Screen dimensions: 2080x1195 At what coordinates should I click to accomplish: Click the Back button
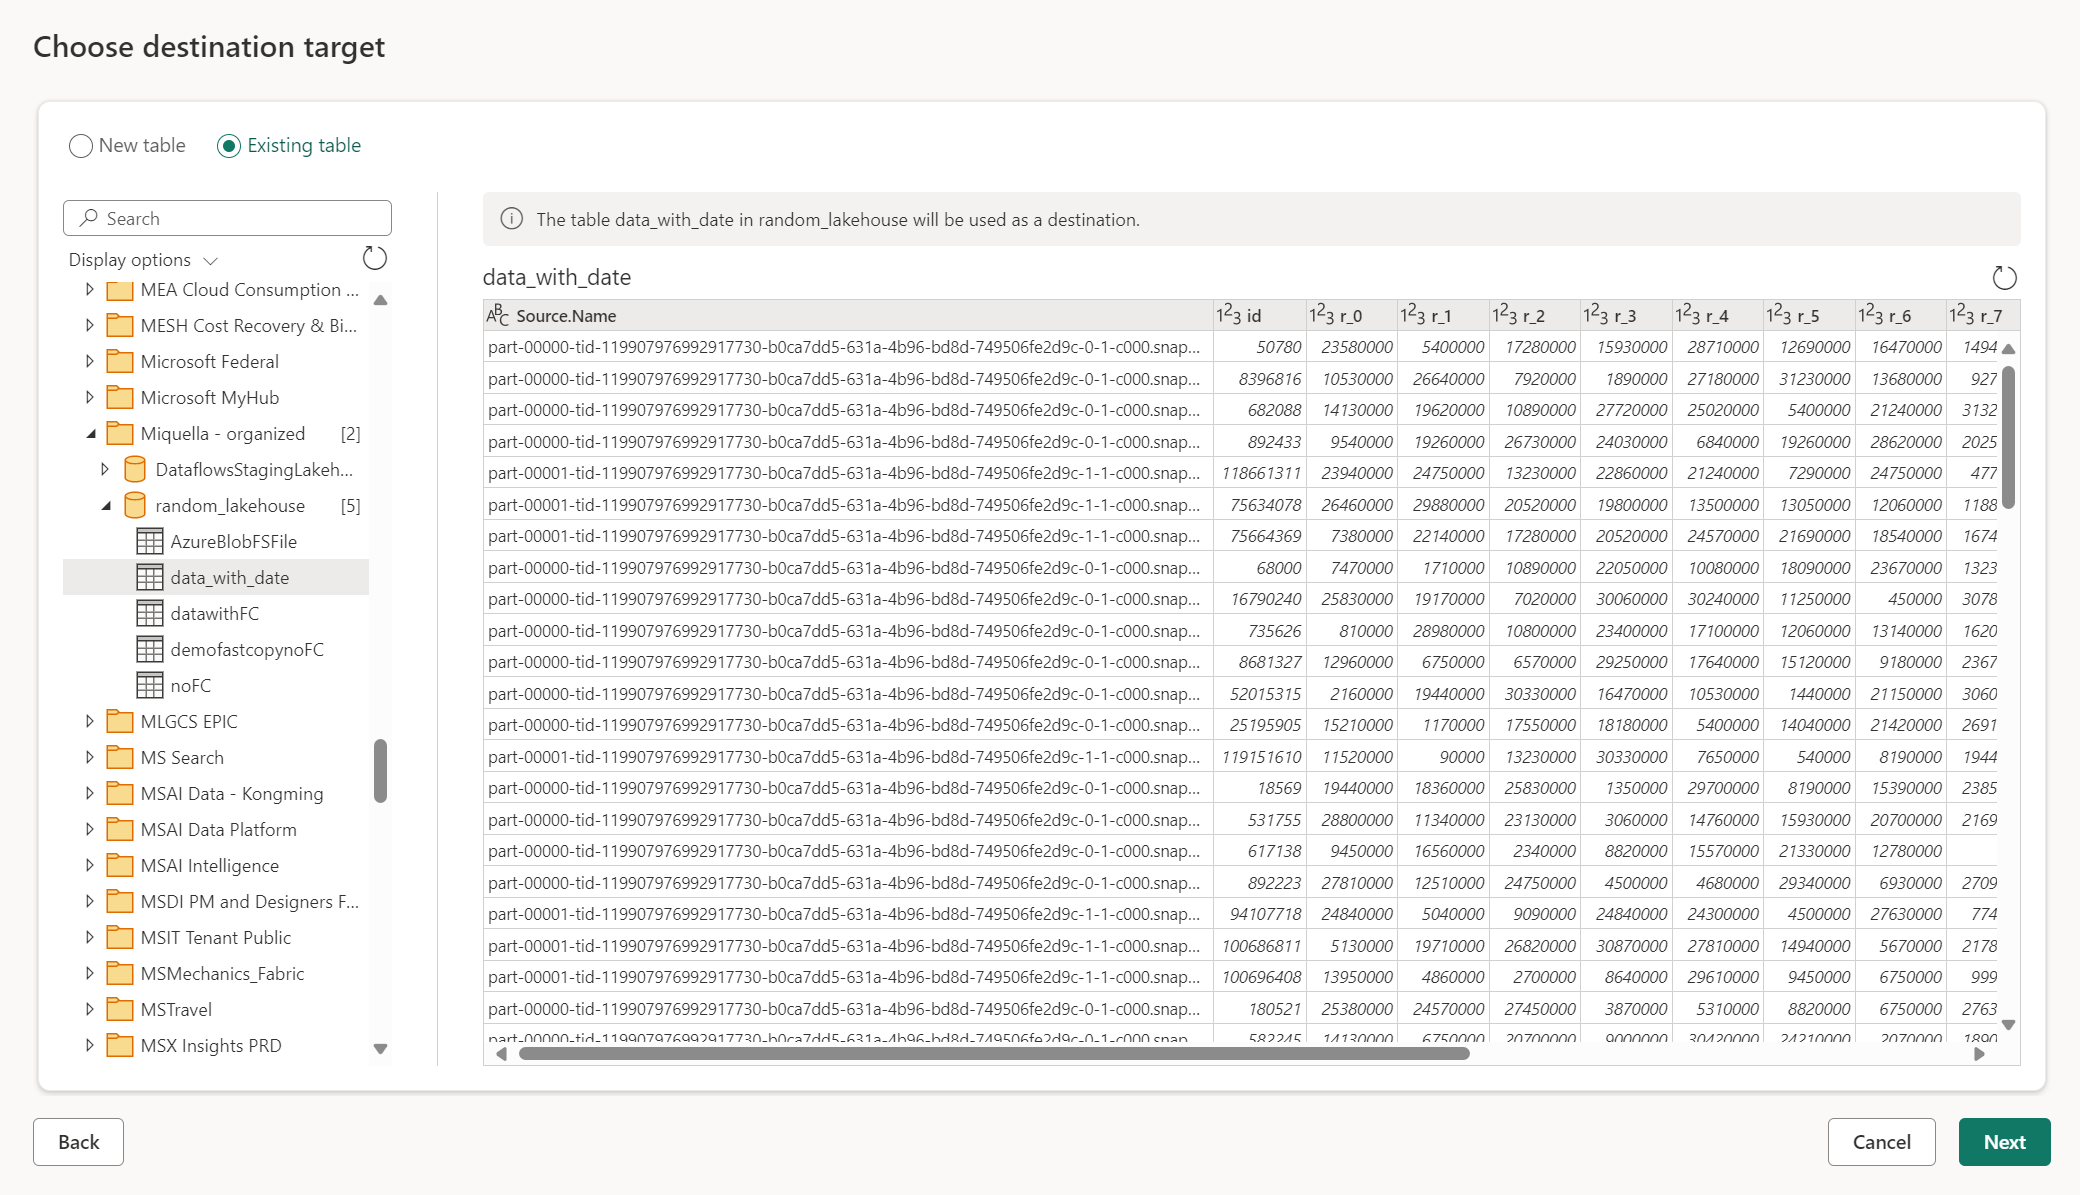coord(79,1141)
